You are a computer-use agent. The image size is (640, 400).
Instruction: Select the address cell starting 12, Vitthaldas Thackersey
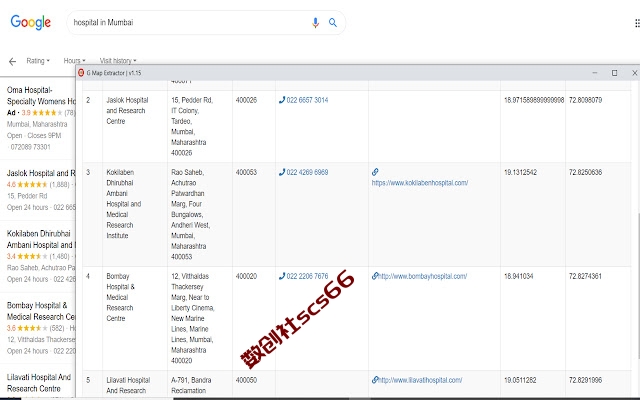point(200,318)
